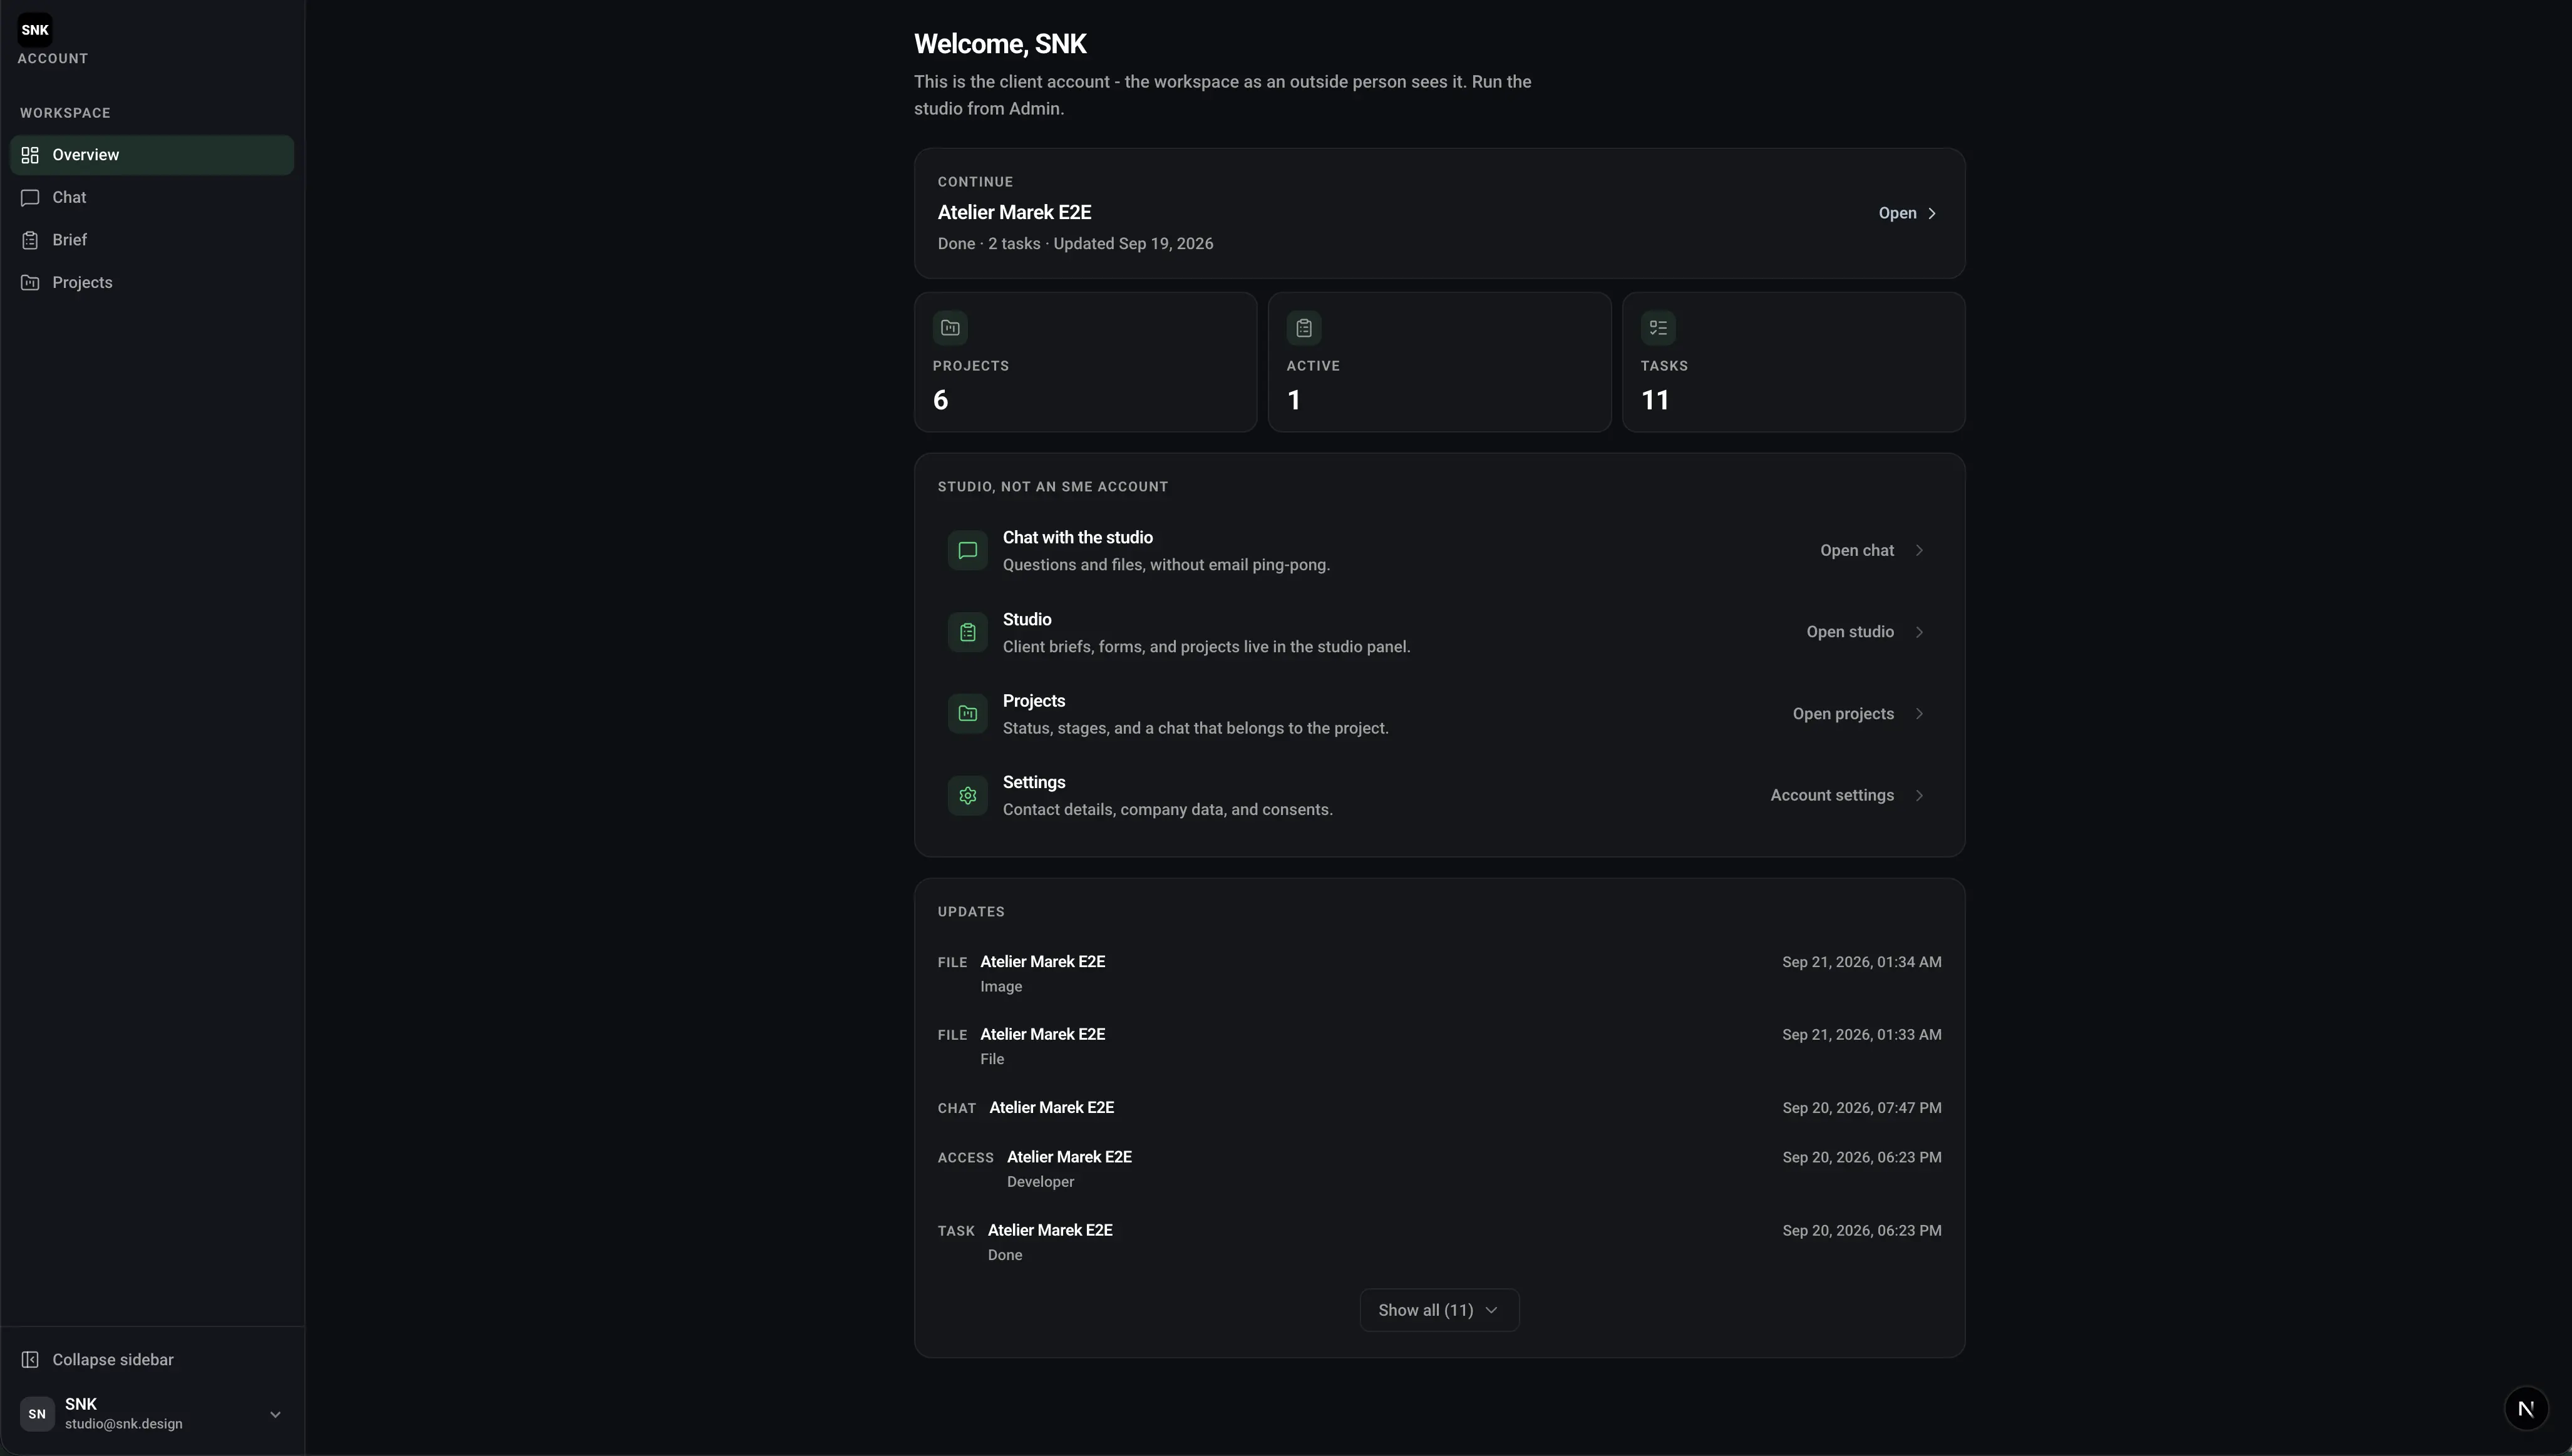Click timestamp Sep 21, 2026, 01:34 AM
This screenshot has height=1456, width=2572.
pos(1861,962)
